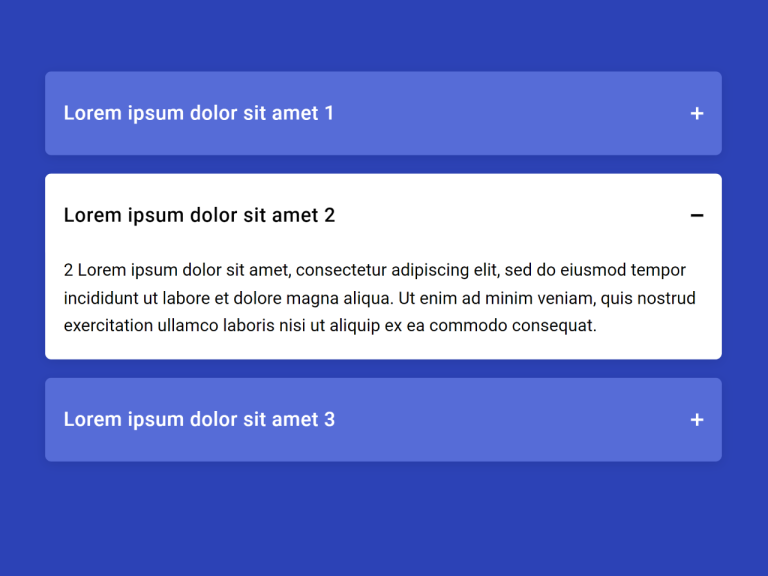
Task: Click "laboris nisi ut aliquip" in the paragraph
Action: click(x=299, y=326)
